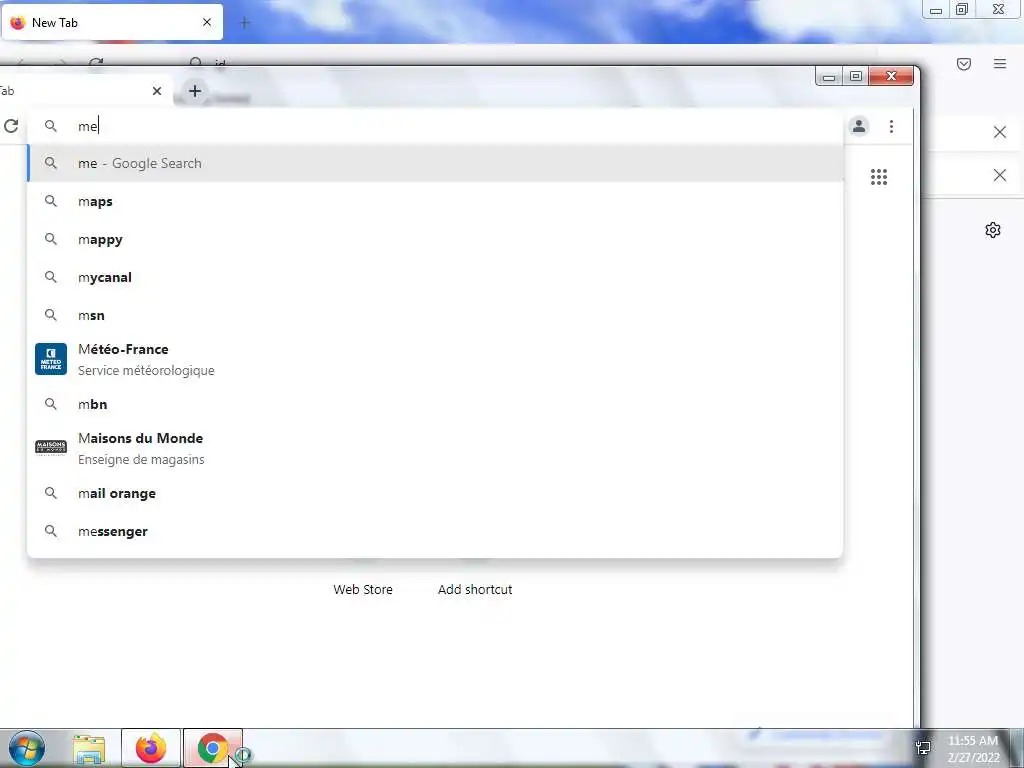Image resolution: width=1024 pixels, height=768 pixels.
Task: Choose the 'mbn' suggestion
Action: (435, 404)
